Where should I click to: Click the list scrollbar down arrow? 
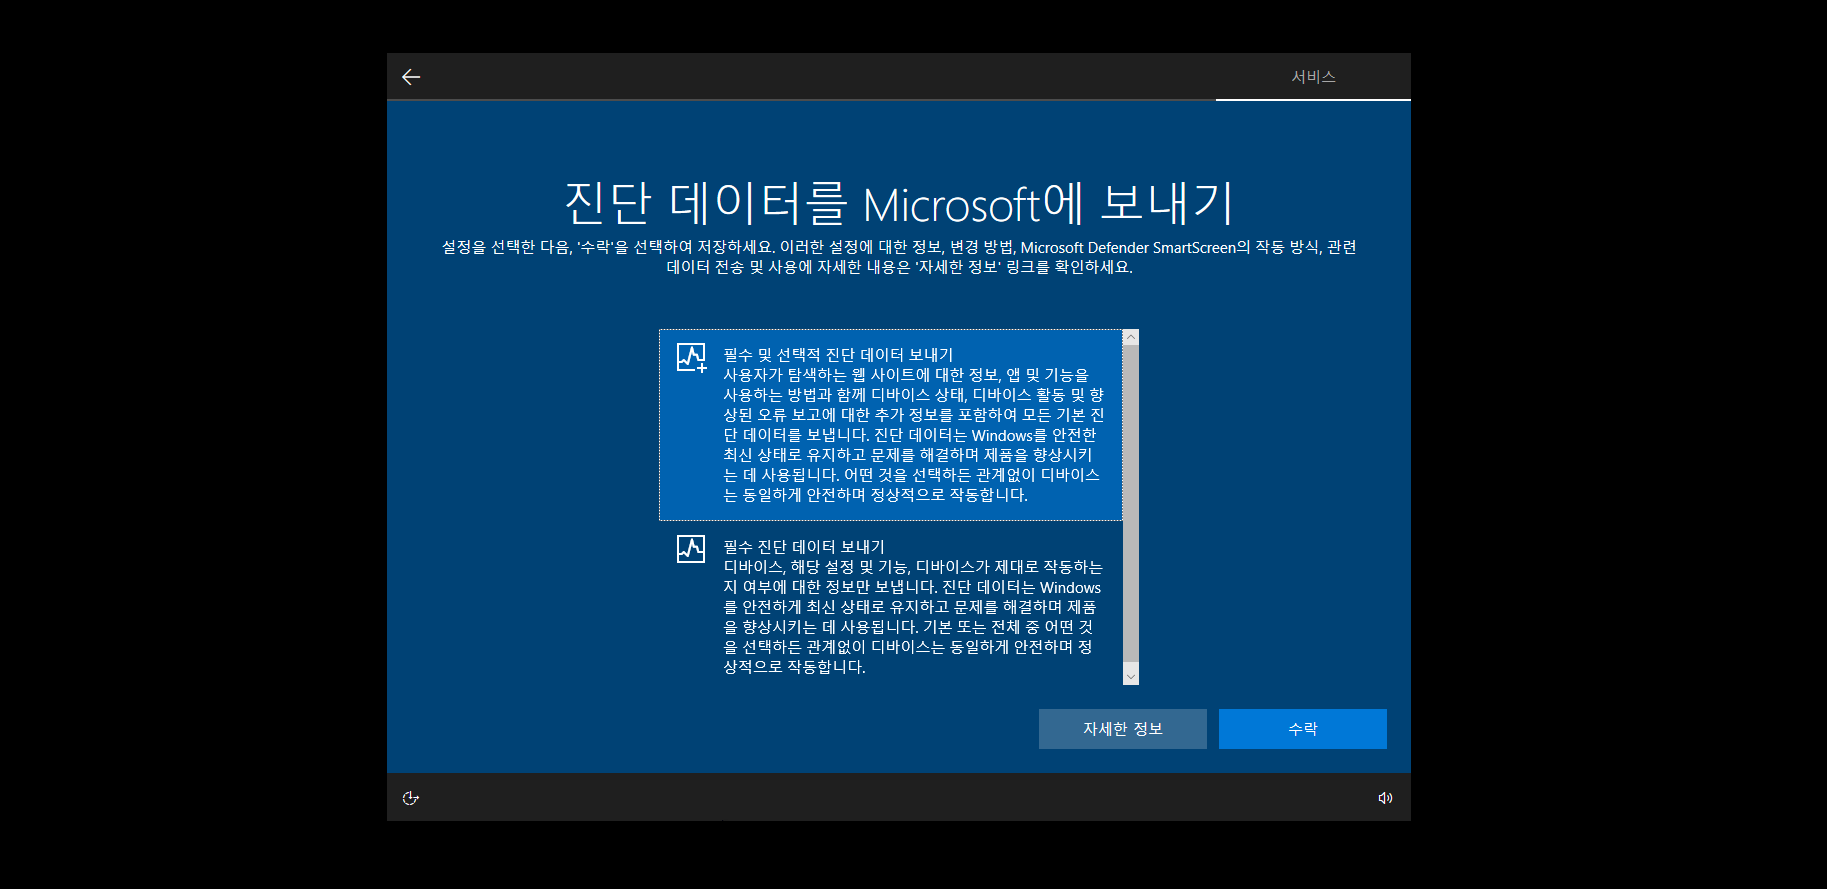(x=1131, y=677)
